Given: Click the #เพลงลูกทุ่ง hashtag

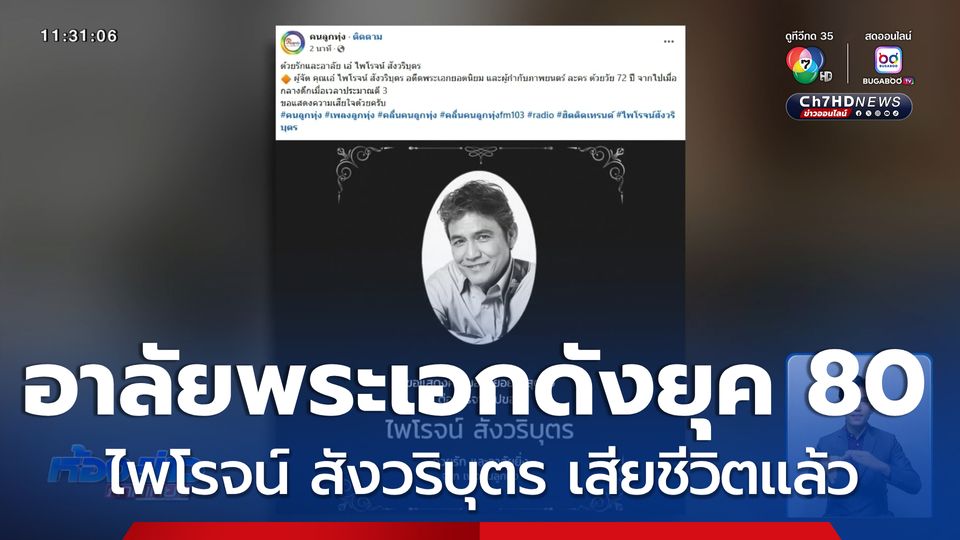Looking at the screenshot, I should click(350, 115).
